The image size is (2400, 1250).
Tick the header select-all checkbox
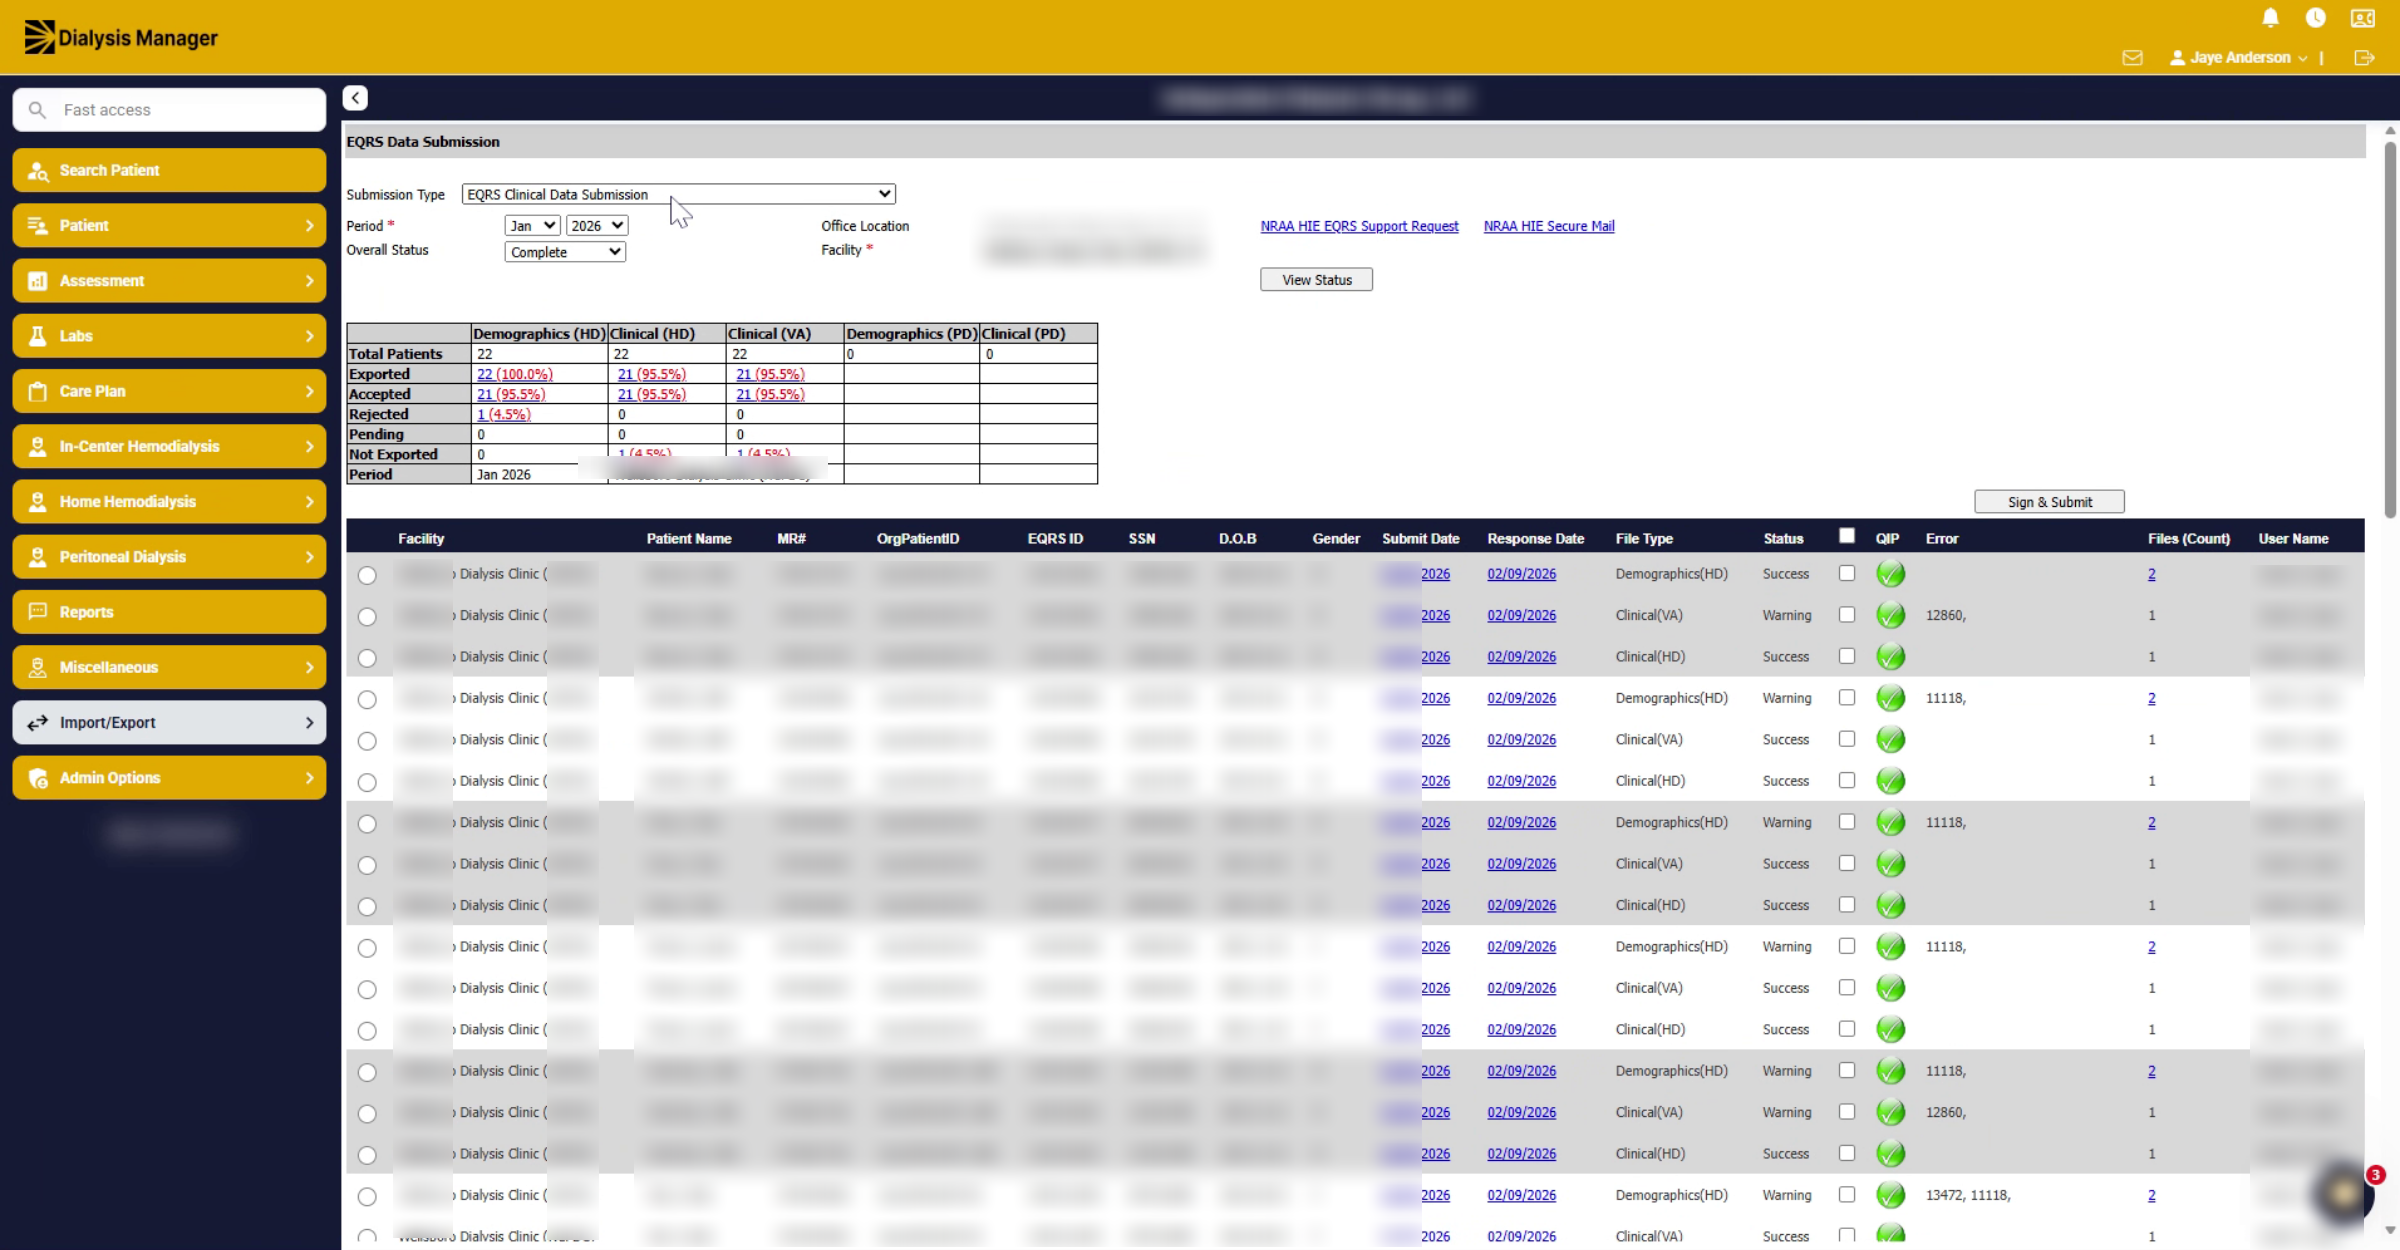click(1847, 536)
